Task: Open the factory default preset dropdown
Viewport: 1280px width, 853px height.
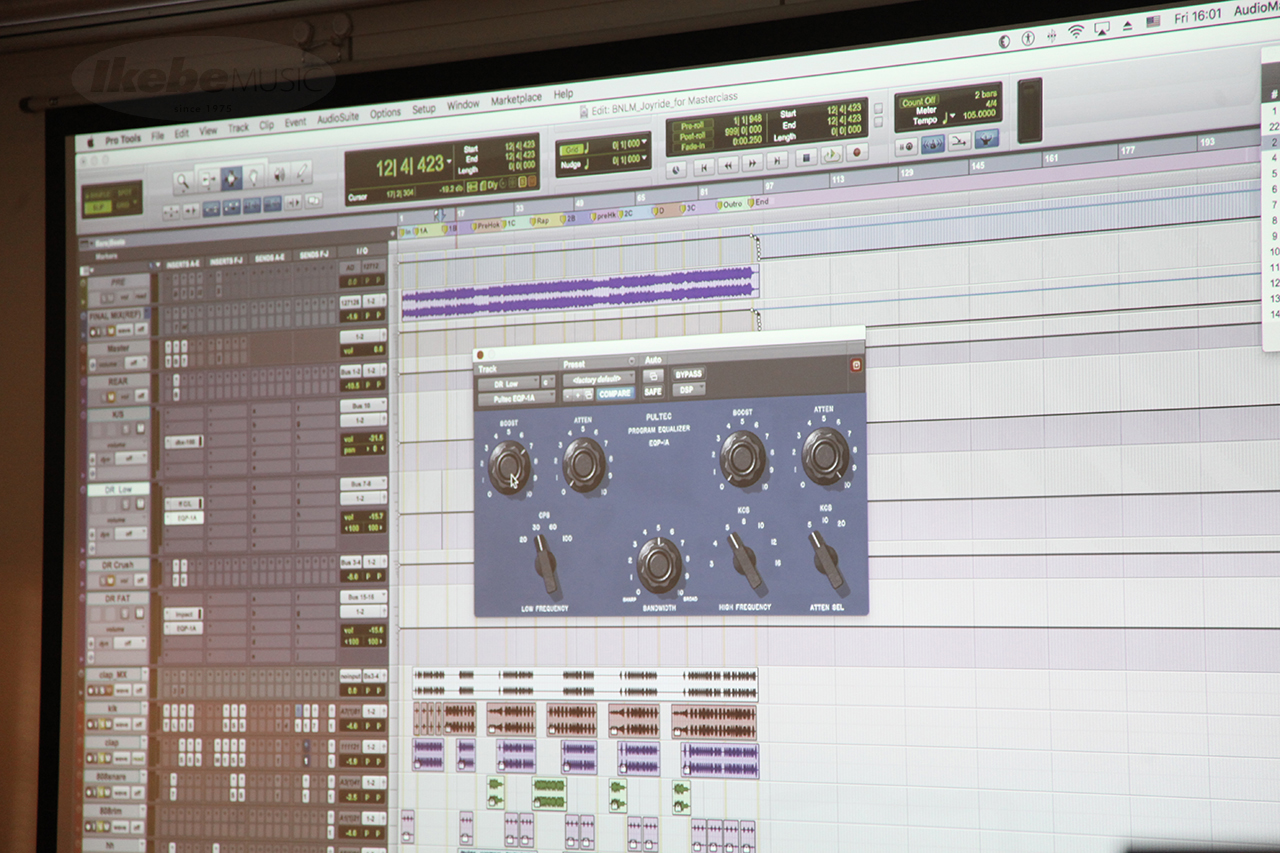Action: [x=598, y=380]
